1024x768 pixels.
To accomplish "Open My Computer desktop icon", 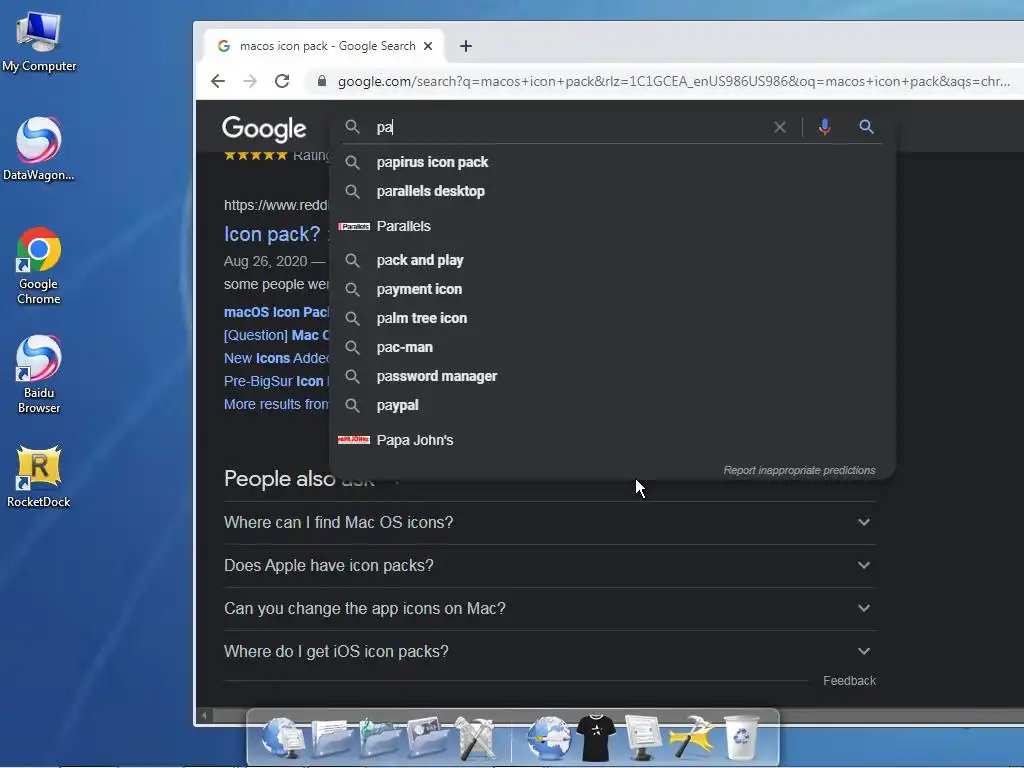I will point(39,42).
